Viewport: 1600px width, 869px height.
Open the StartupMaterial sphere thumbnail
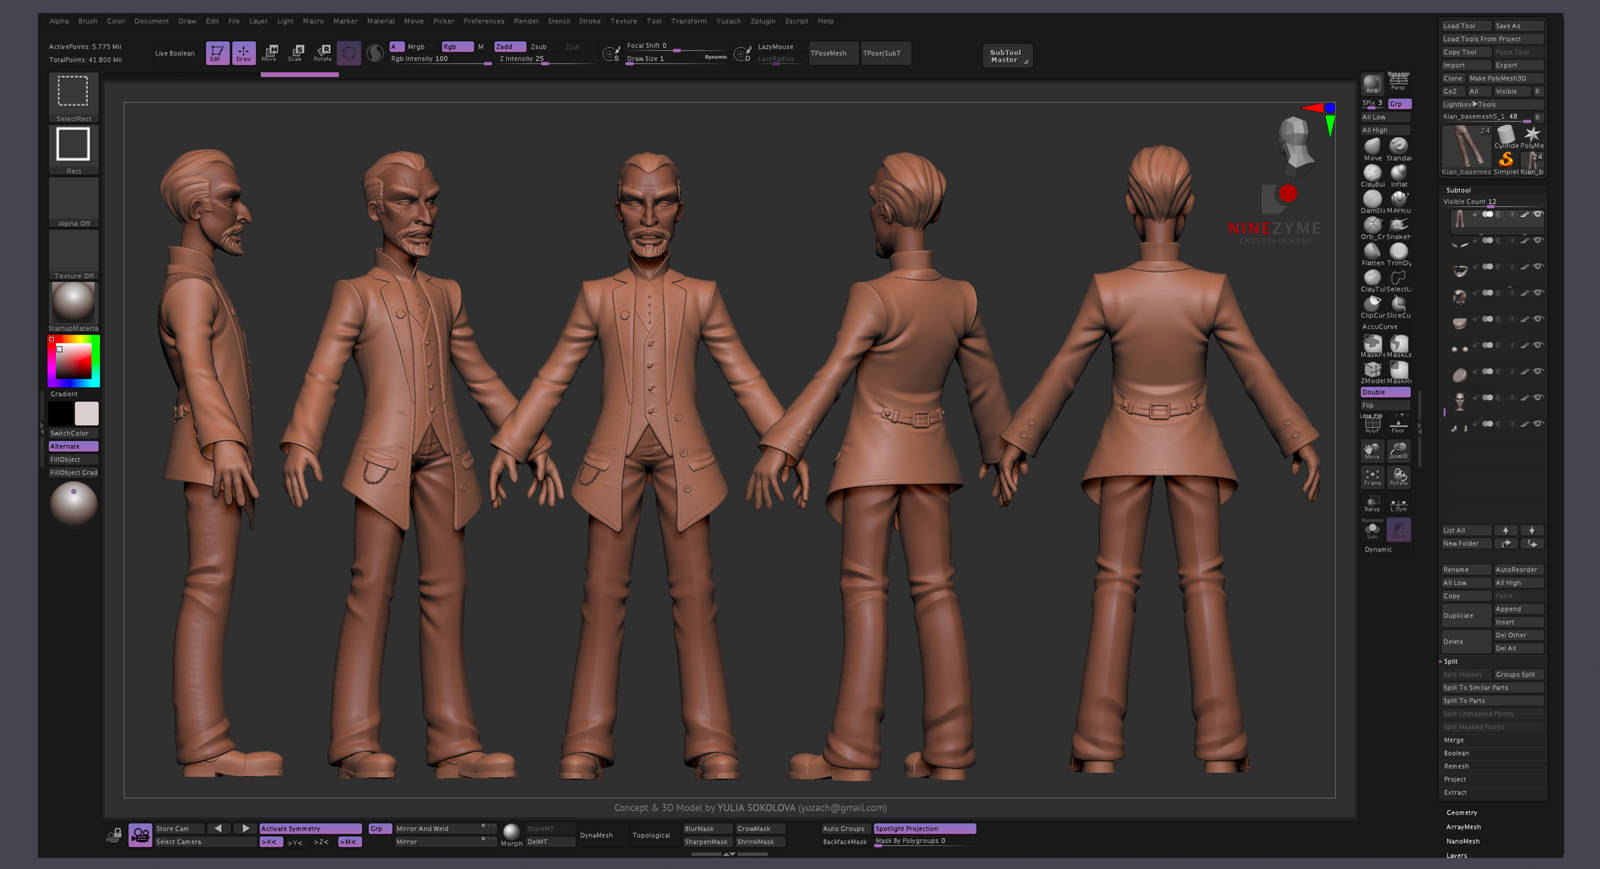(73, 302)
